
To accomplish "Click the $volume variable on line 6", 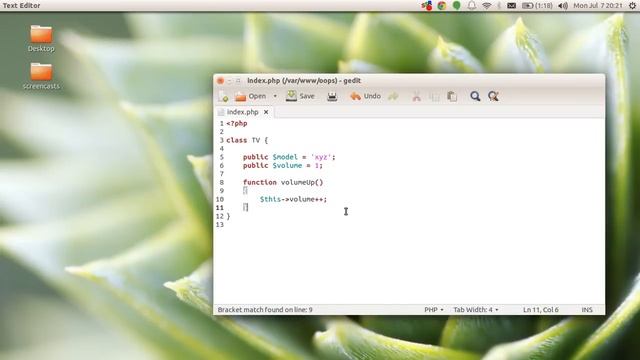I will [x=287, y=166].
